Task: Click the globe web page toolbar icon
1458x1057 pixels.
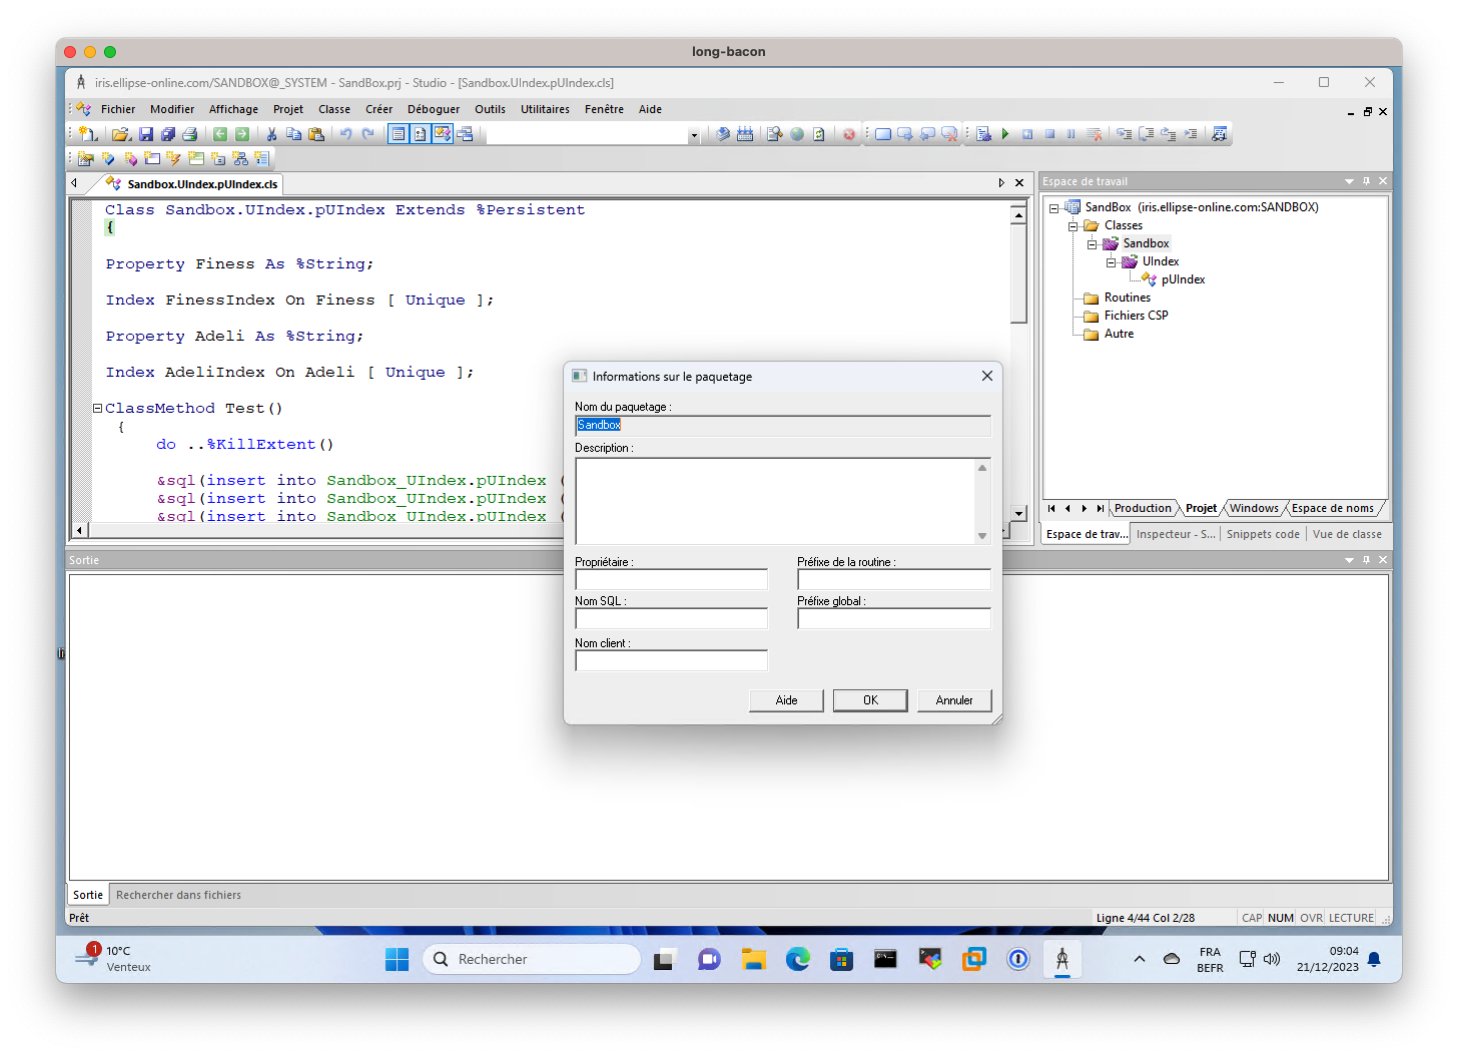Action: (x=797, y=134)
